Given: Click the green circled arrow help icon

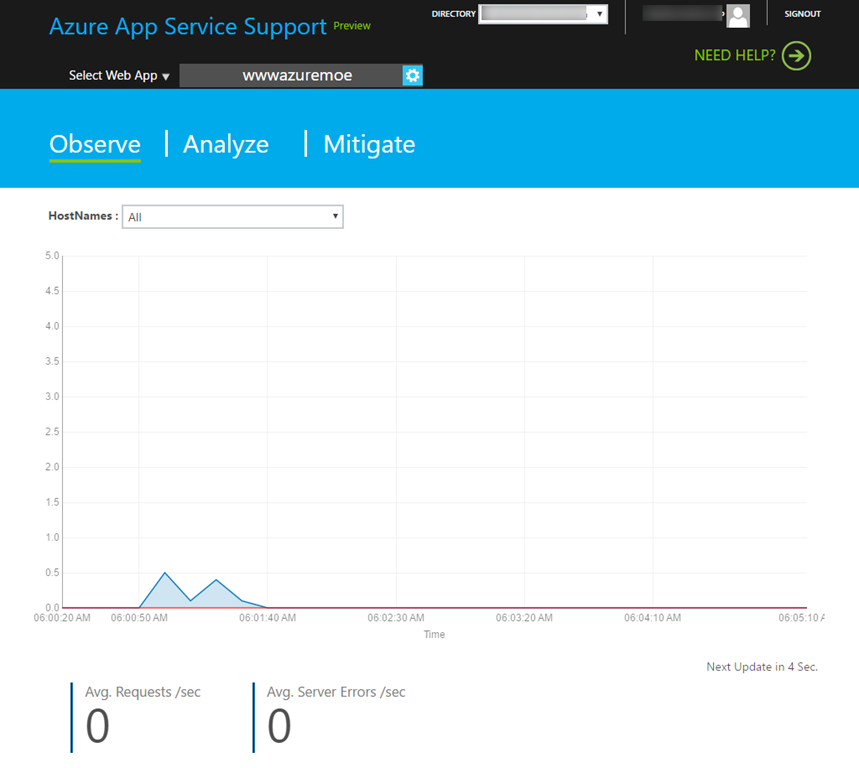Looking at the screenshot, I should point(796,56).
